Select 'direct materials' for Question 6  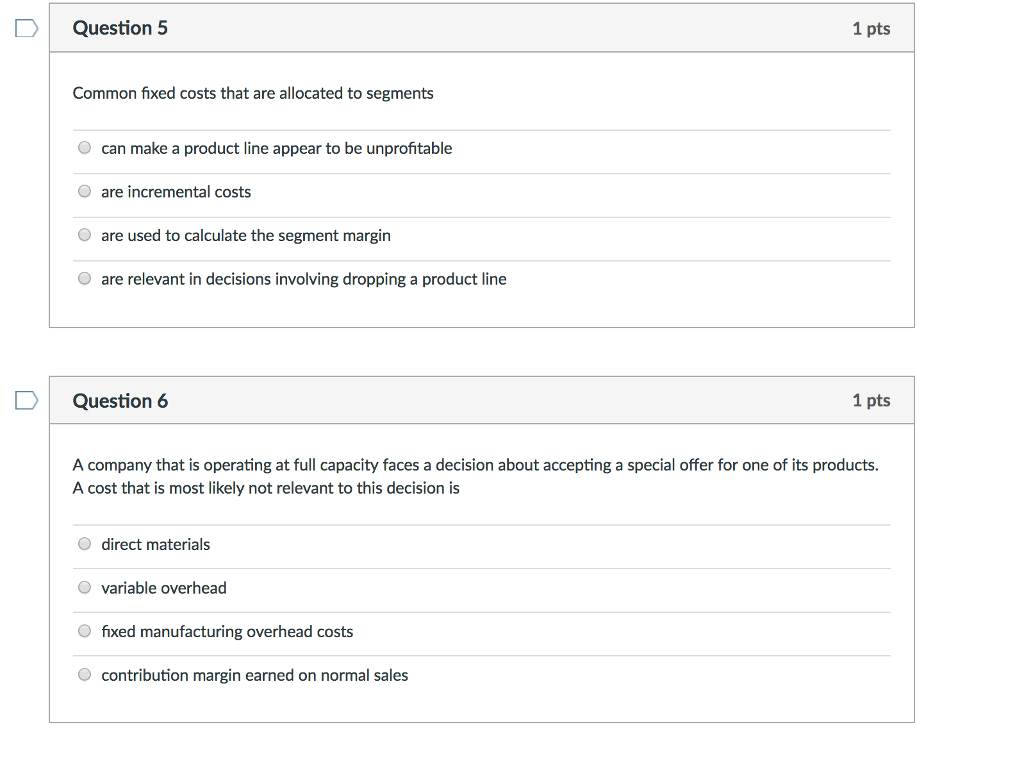point(84,543)
